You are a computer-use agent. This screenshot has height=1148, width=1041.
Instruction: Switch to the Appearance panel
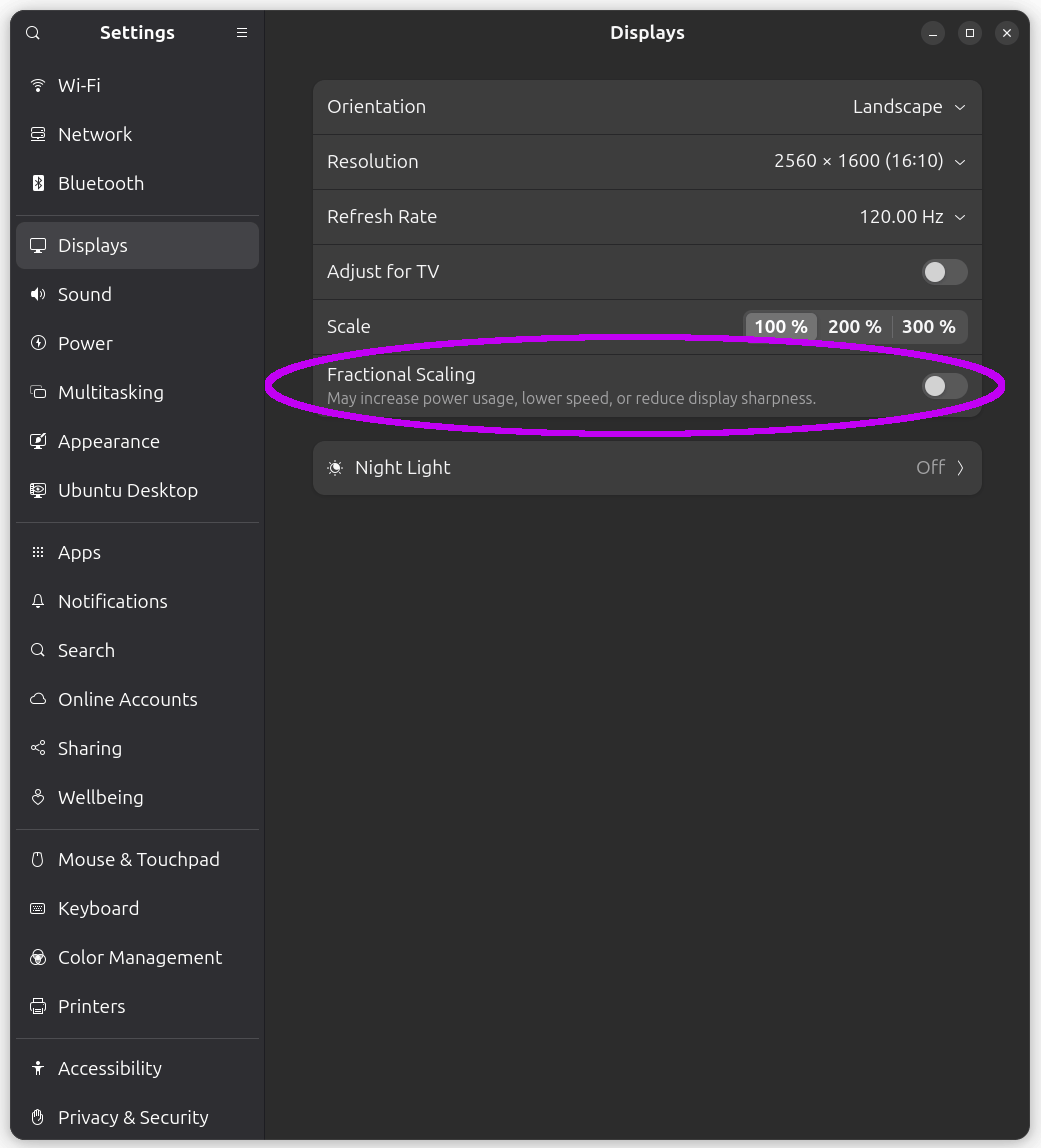108,441
